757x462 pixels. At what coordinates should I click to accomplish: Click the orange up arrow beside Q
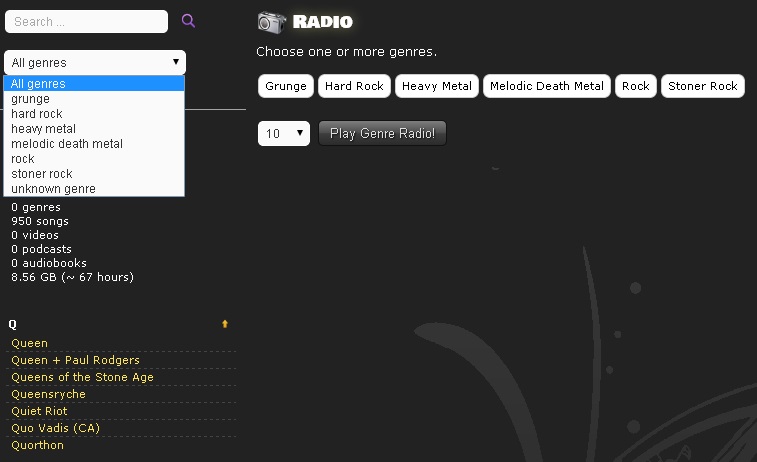[x=225, y=324]
